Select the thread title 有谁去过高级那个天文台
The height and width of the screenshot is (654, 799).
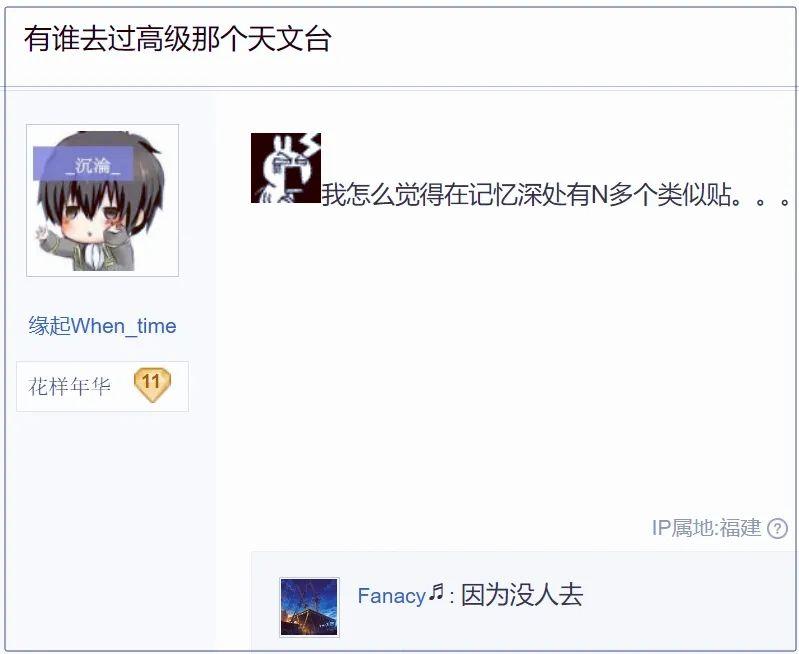click(x=178, y=38)
